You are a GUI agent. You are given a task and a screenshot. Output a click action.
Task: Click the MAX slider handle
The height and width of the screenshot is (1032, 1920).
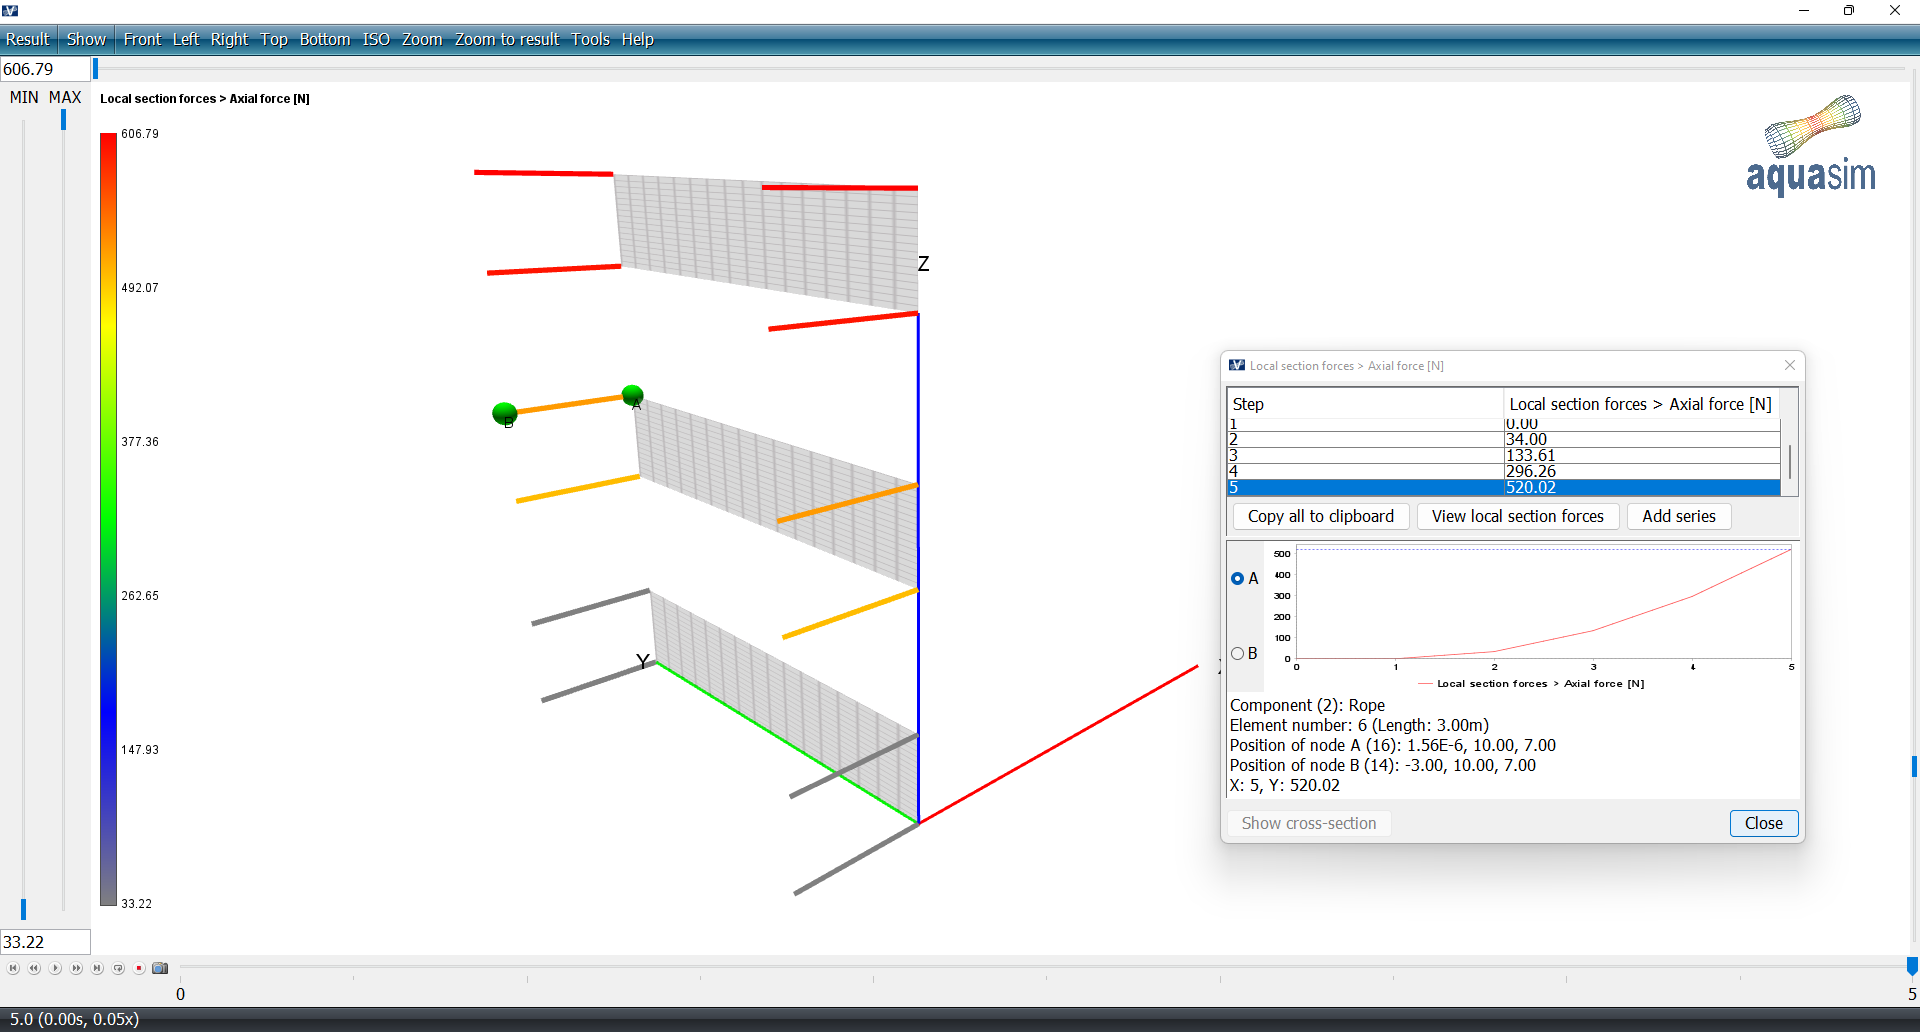coord(63,119)
